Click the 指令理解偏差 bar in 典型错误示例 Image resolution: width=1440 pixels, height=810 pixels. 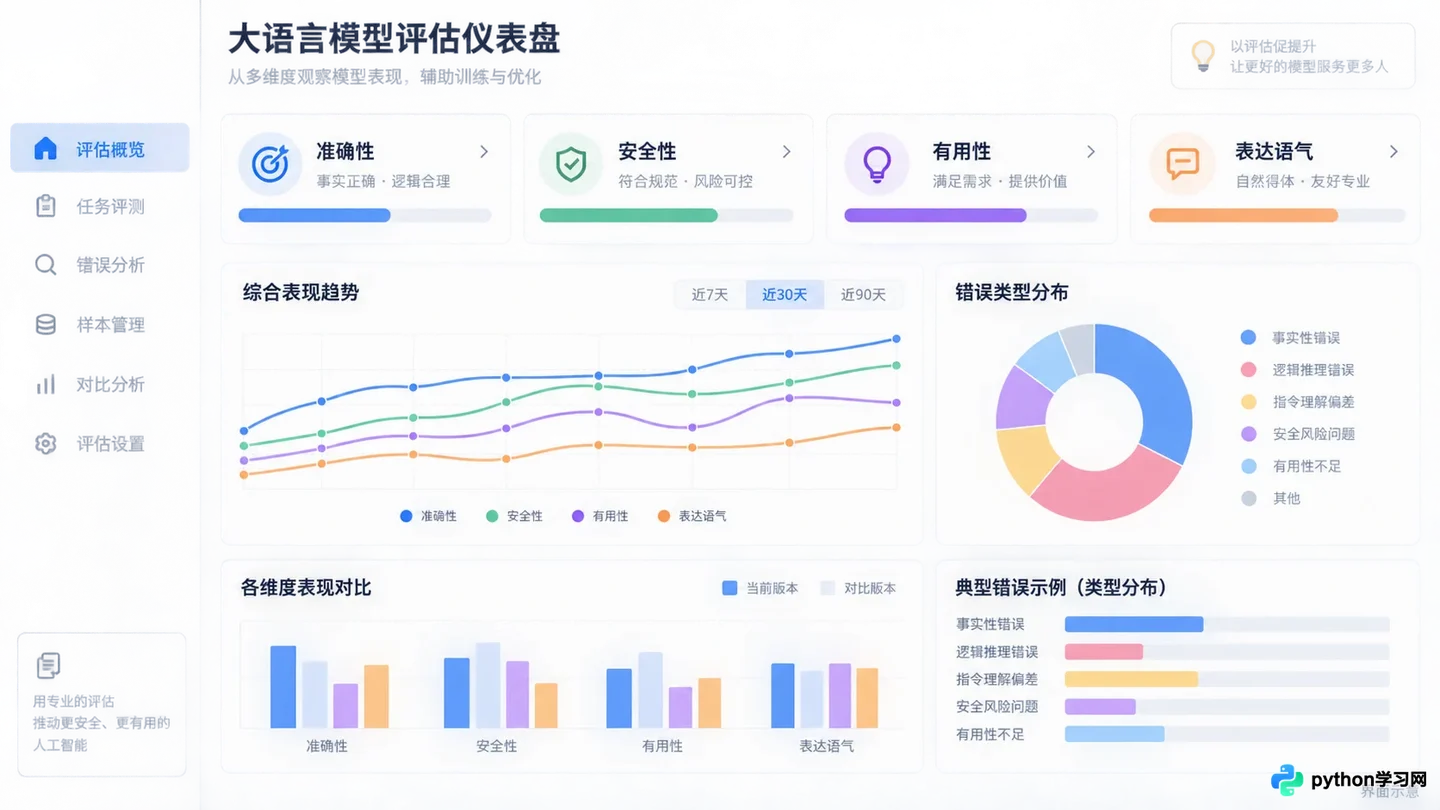tap(1131, 679)
